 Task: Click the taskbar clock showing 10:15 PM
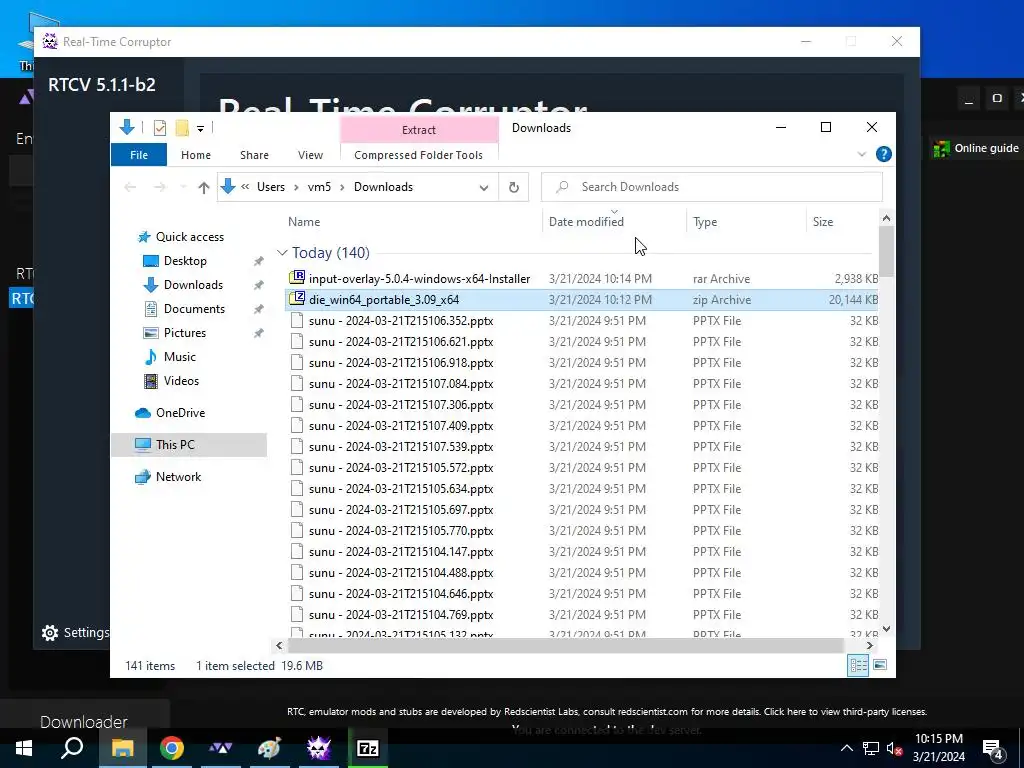pyautogui.click(x=938, y=748)
